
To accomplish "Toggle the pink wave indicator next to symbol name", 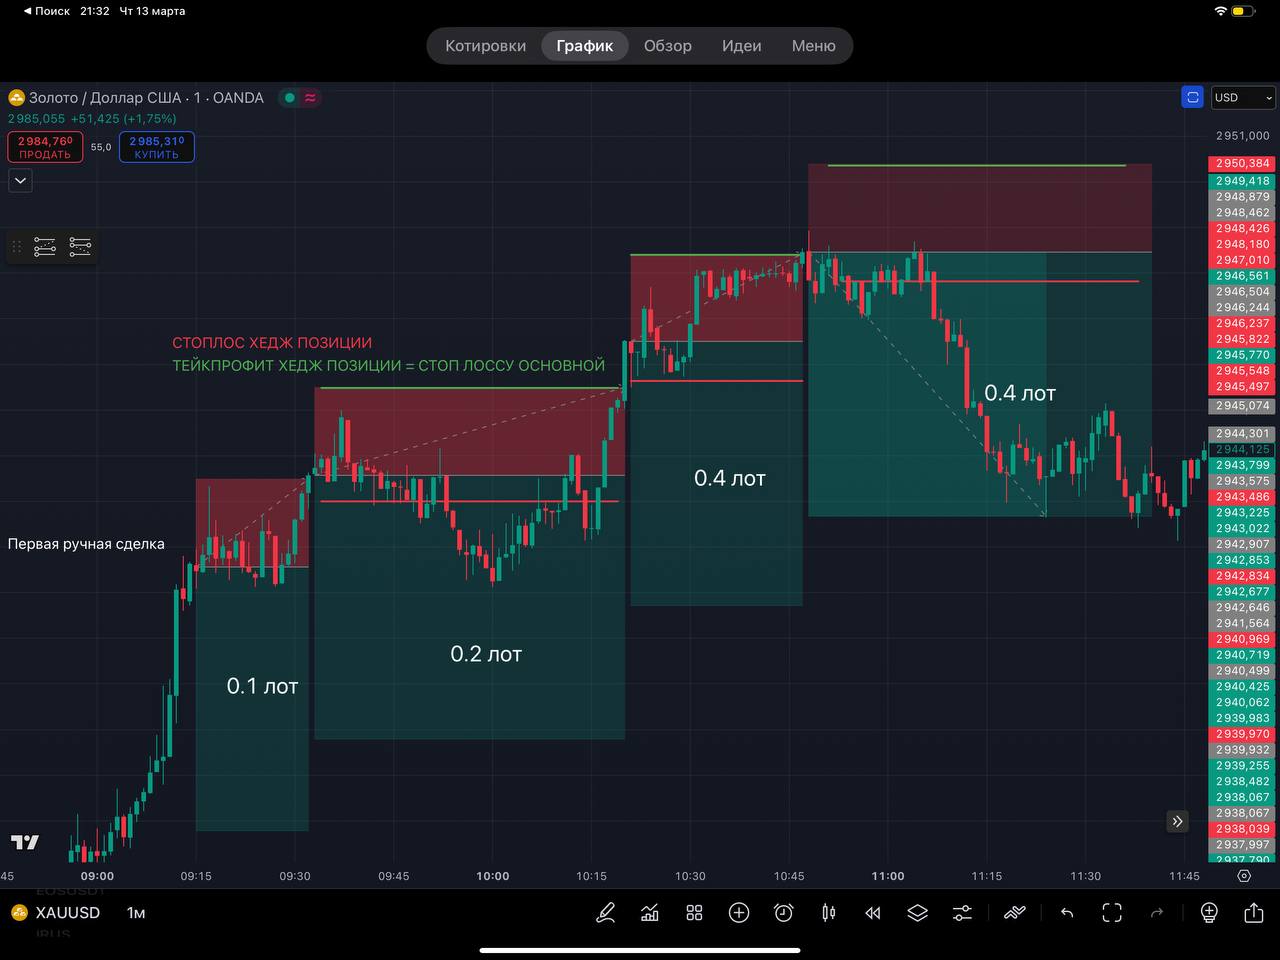I will 311,97.
